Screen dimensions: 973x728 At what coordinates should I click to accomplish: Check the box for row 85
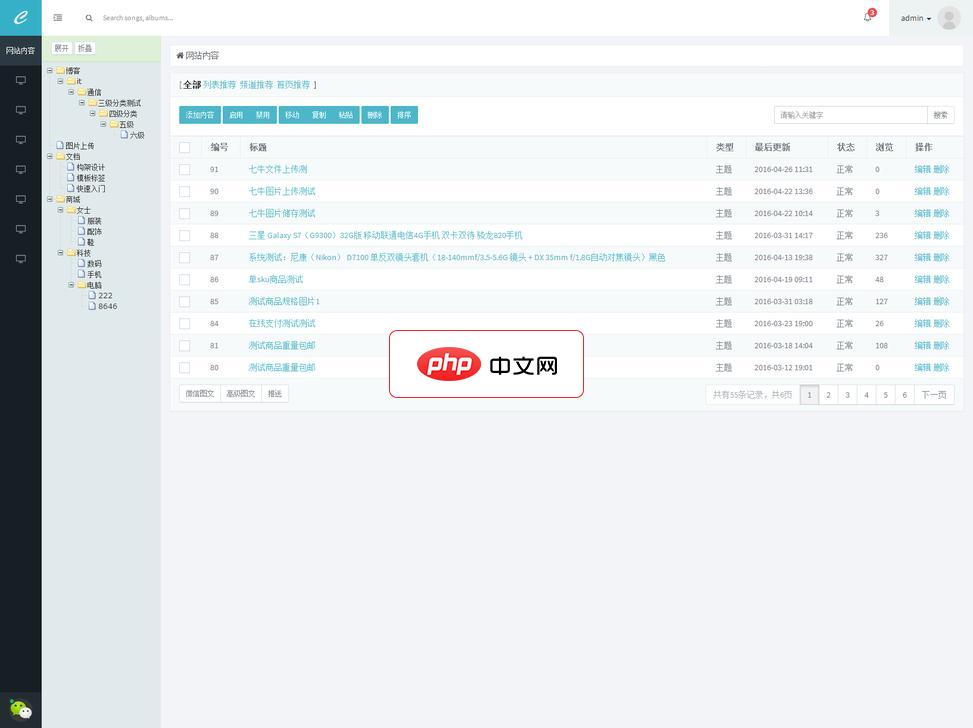pos(184,302)
